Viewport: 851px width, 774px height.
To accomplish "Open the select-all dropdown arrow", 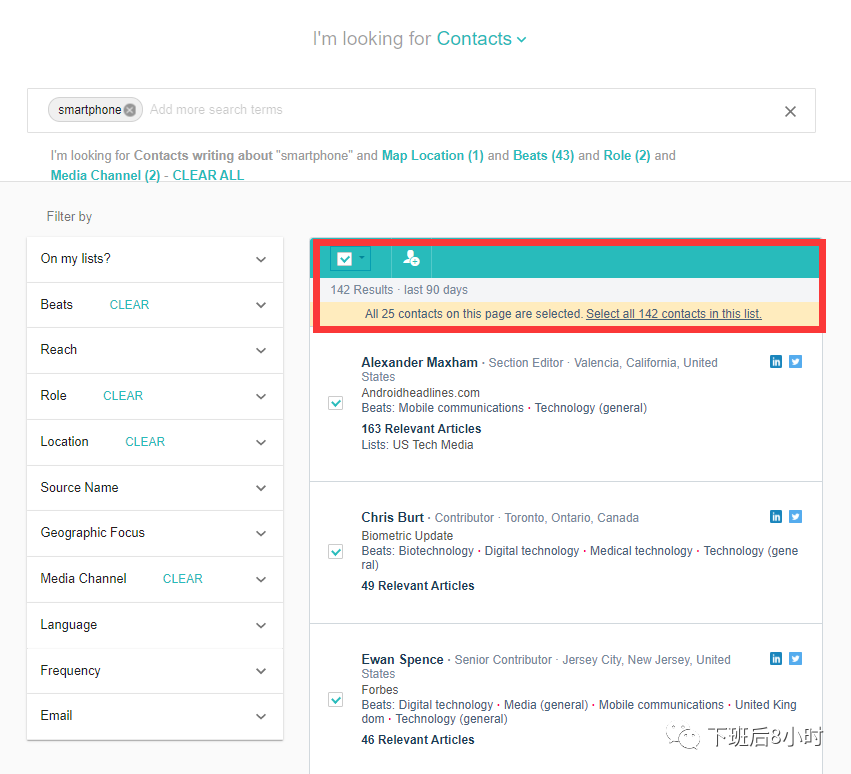I will point(362,258).
